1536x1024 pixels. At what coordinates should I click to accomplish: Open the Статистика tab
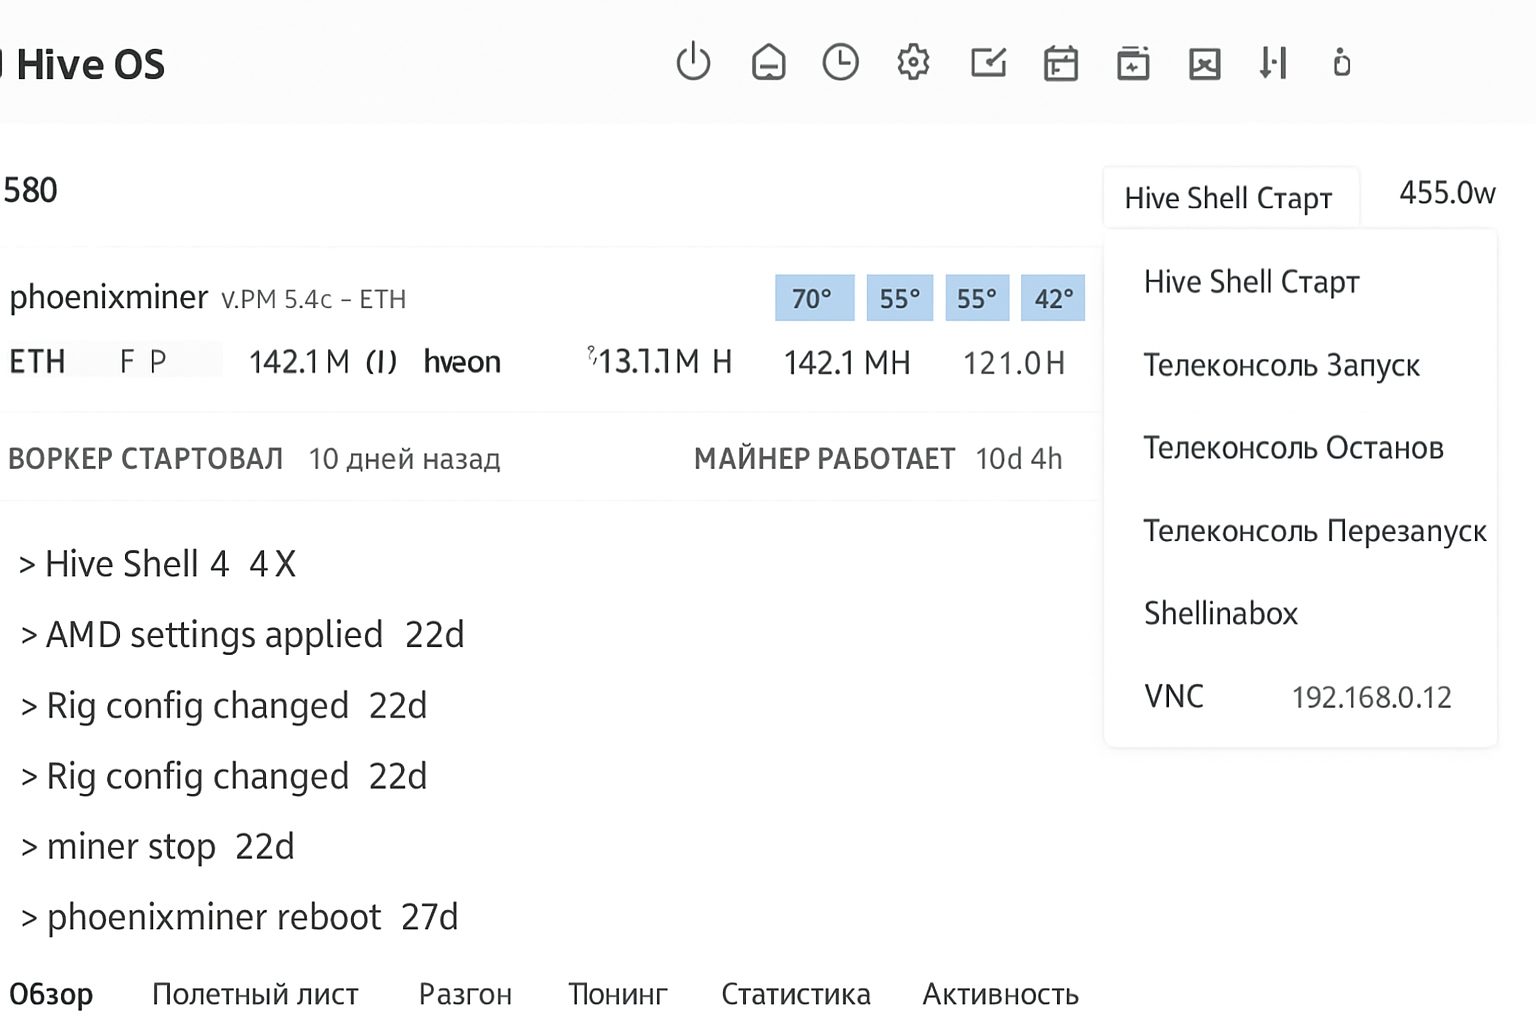point(795,994)
